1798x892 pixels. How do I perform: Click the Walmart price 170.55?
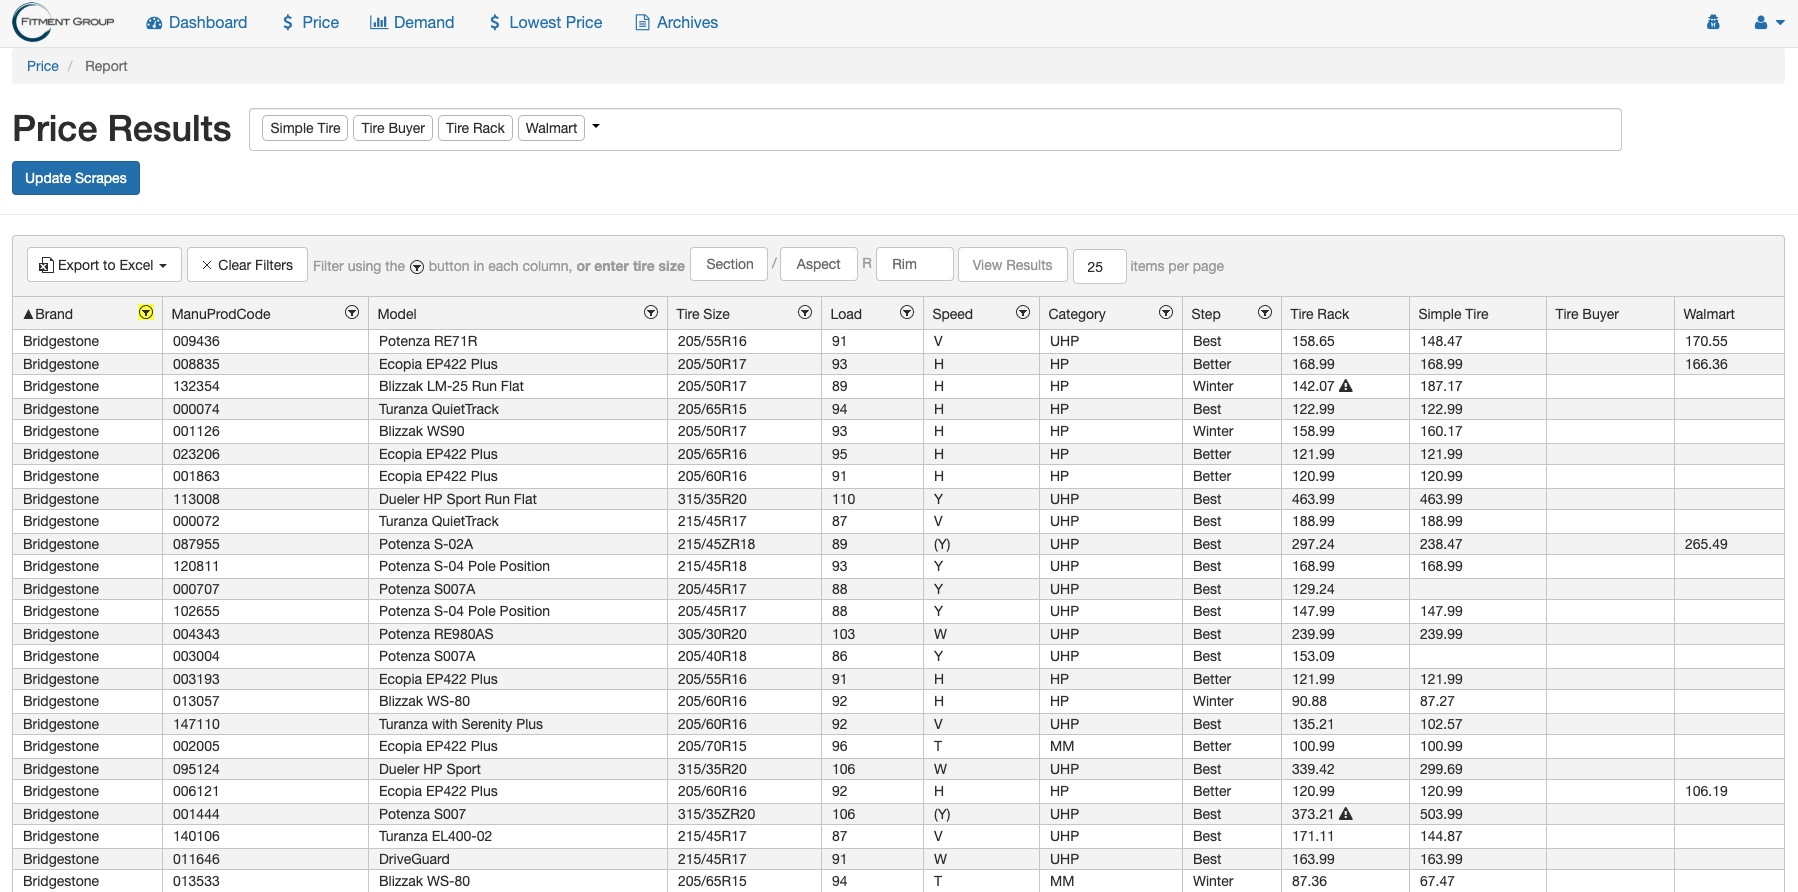[1706, 341]
